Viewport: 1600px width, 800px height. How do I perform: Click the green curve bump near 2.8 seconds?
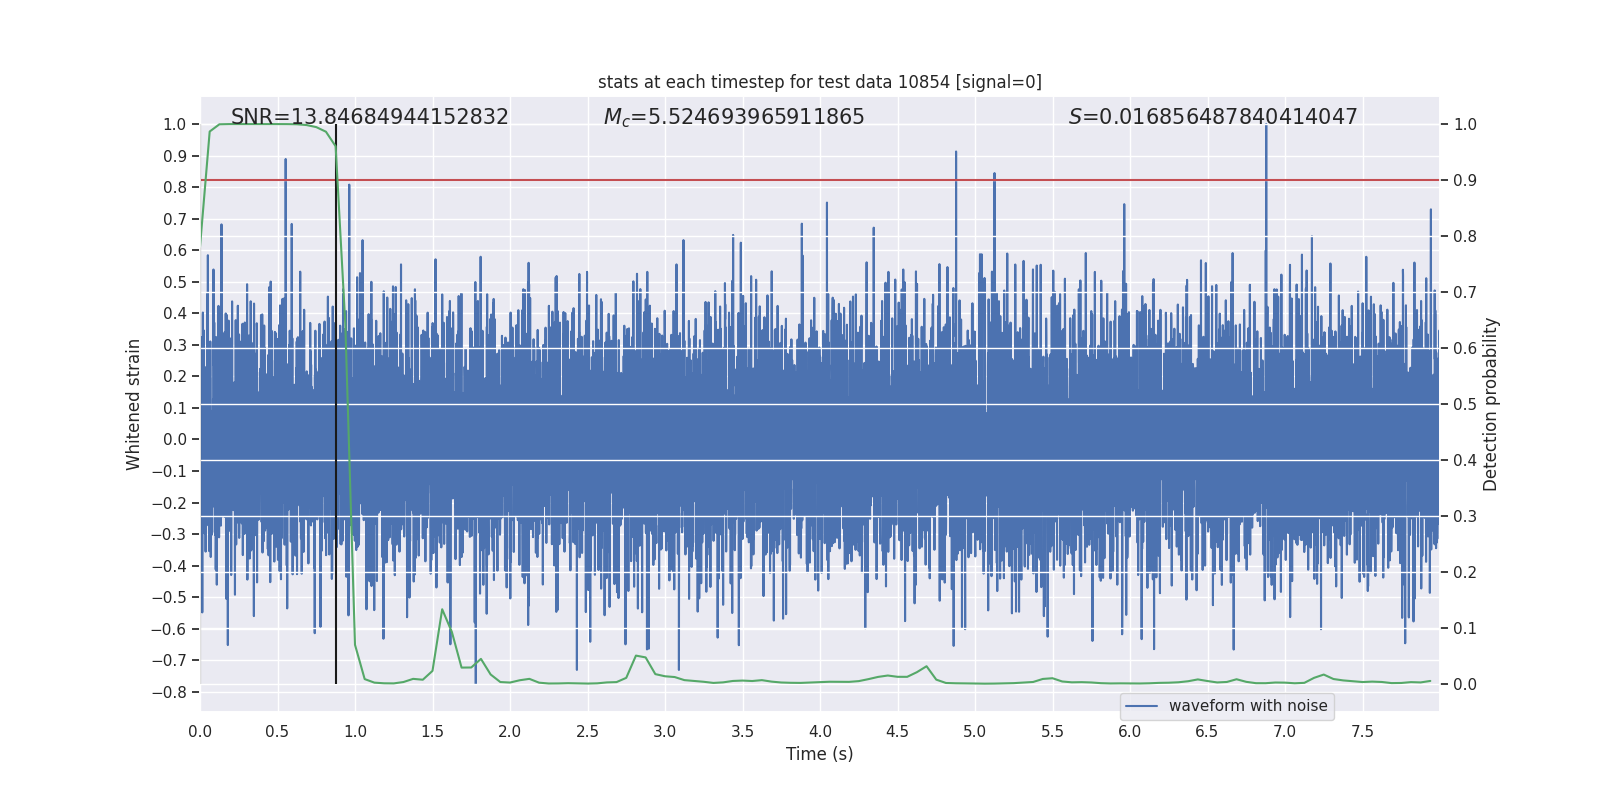click(638, 656)
